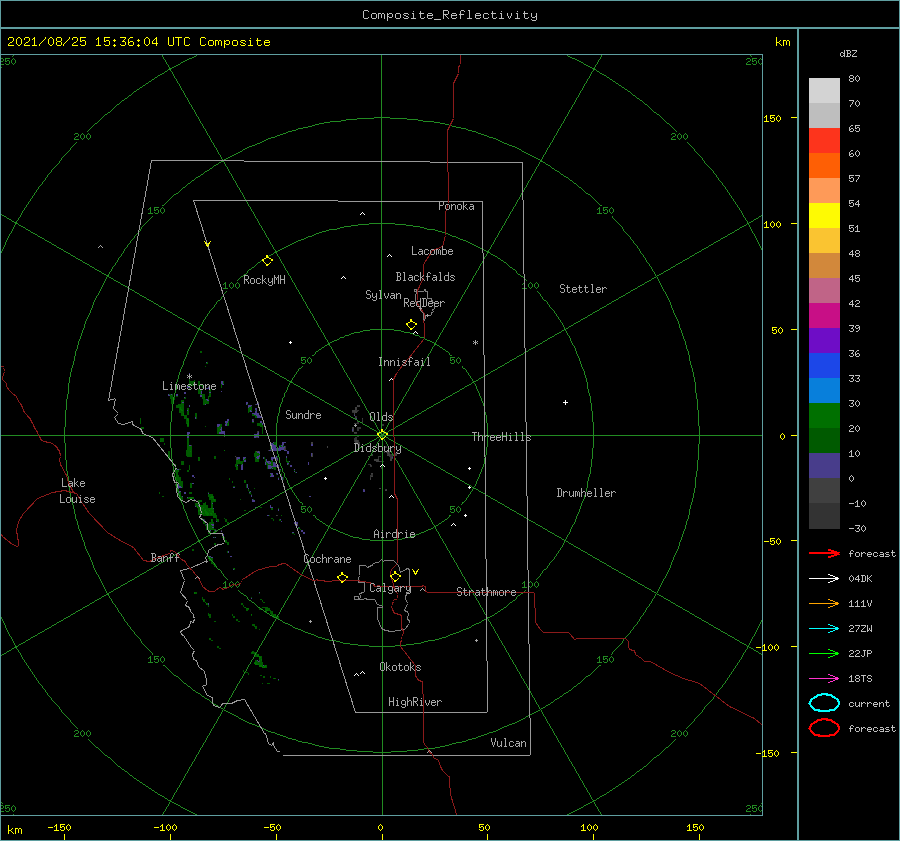900x841 pixels.
Task: Click the Vulcan town label
Action: coord(509,743)
